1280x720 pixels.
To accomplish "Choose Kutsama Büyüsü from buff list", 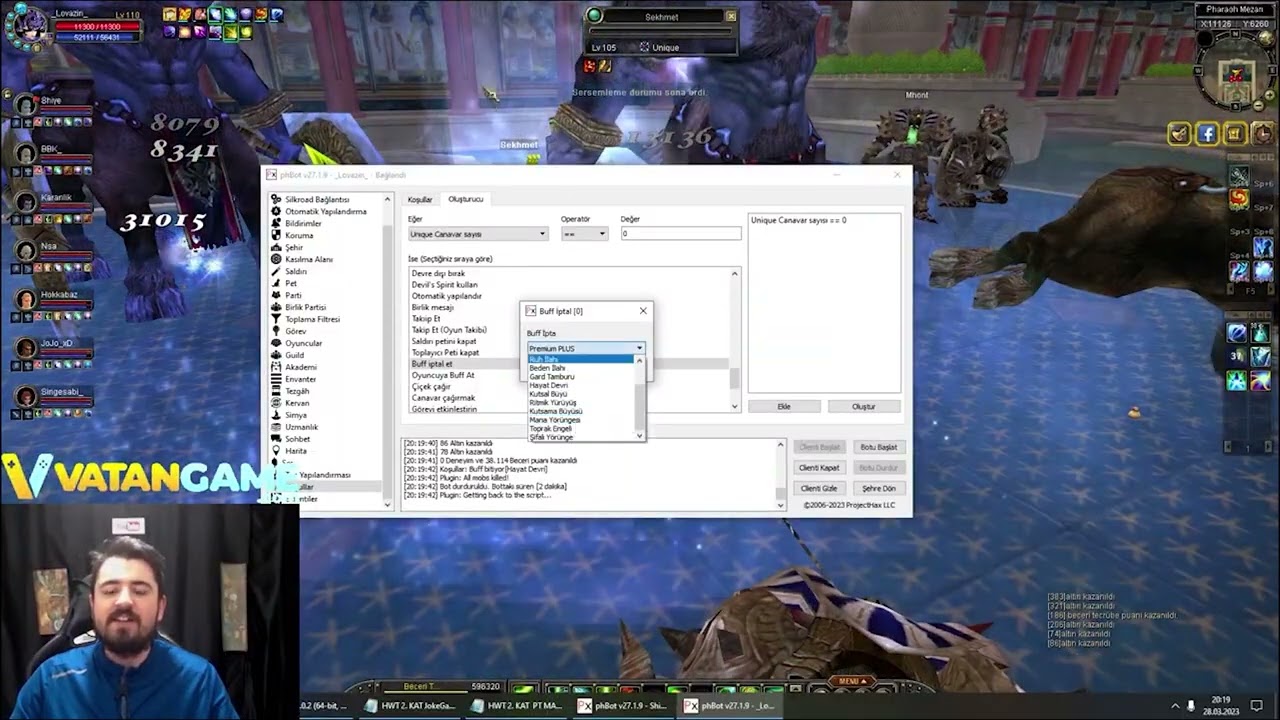I will tap(581, 411).
